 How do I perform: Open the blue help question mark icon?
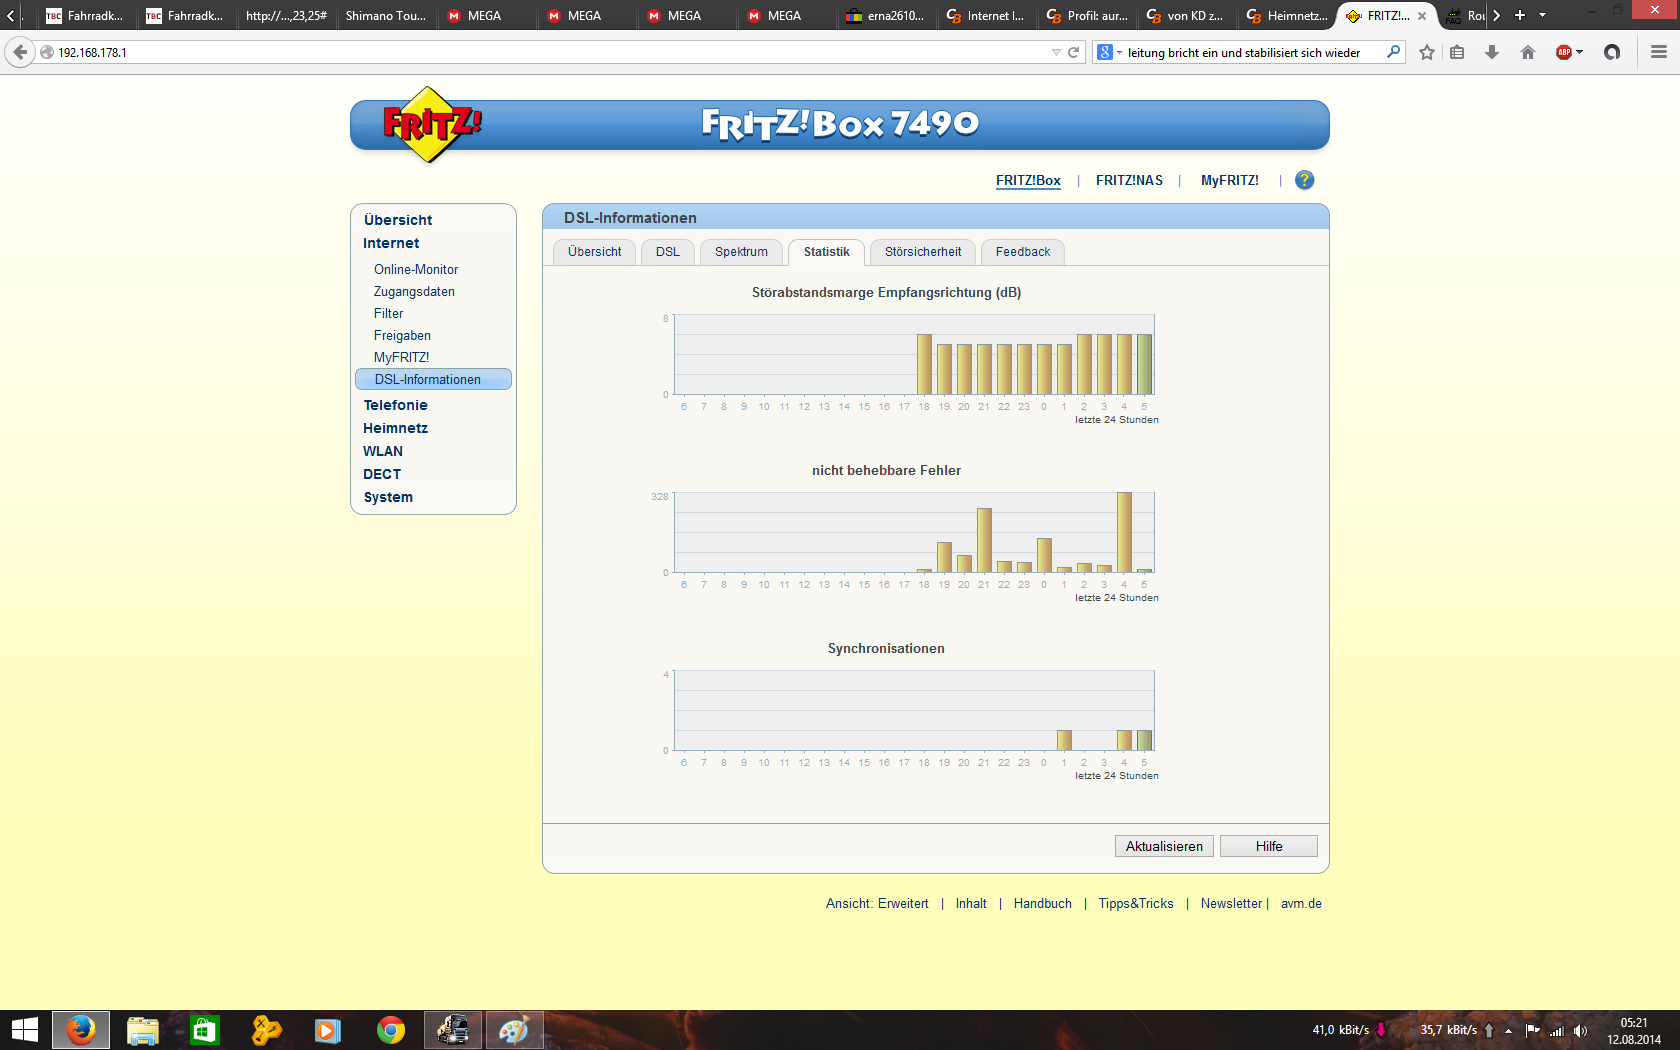click(1304, 180)
